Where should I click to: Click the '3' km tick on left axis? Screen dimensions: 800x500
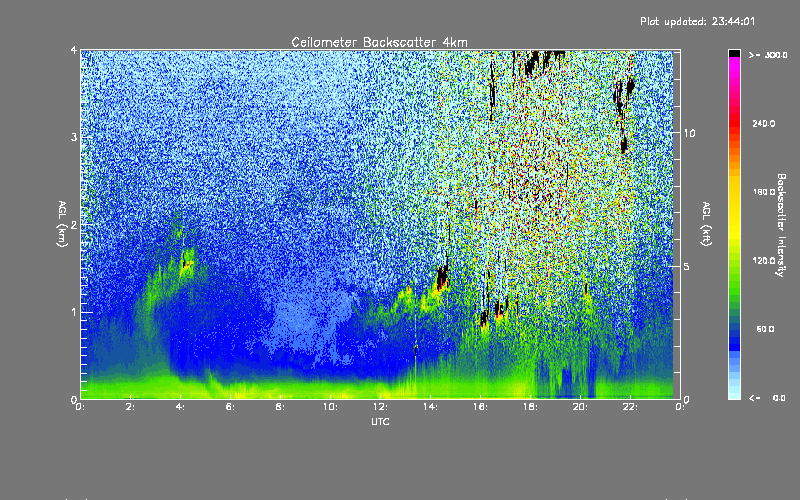[74, 137]
